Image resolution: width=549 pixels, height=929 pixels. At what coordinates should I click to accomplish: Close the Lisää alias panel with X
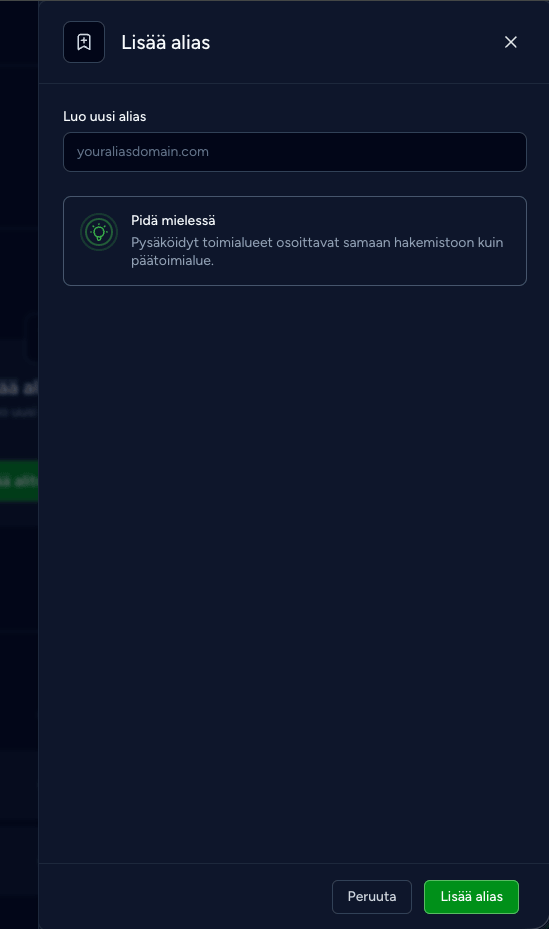(x=511, y=42)
